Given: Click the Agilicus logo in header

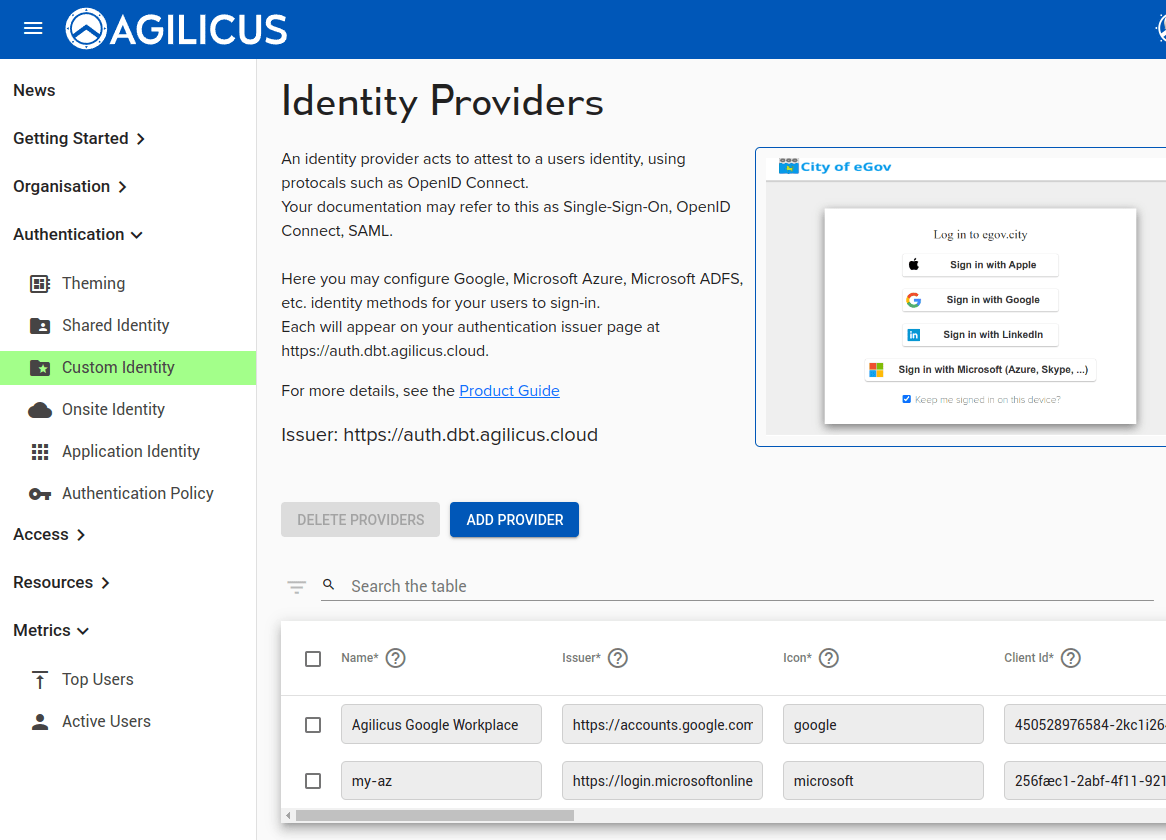Looking at the screenshot, I should click(177, 29).
